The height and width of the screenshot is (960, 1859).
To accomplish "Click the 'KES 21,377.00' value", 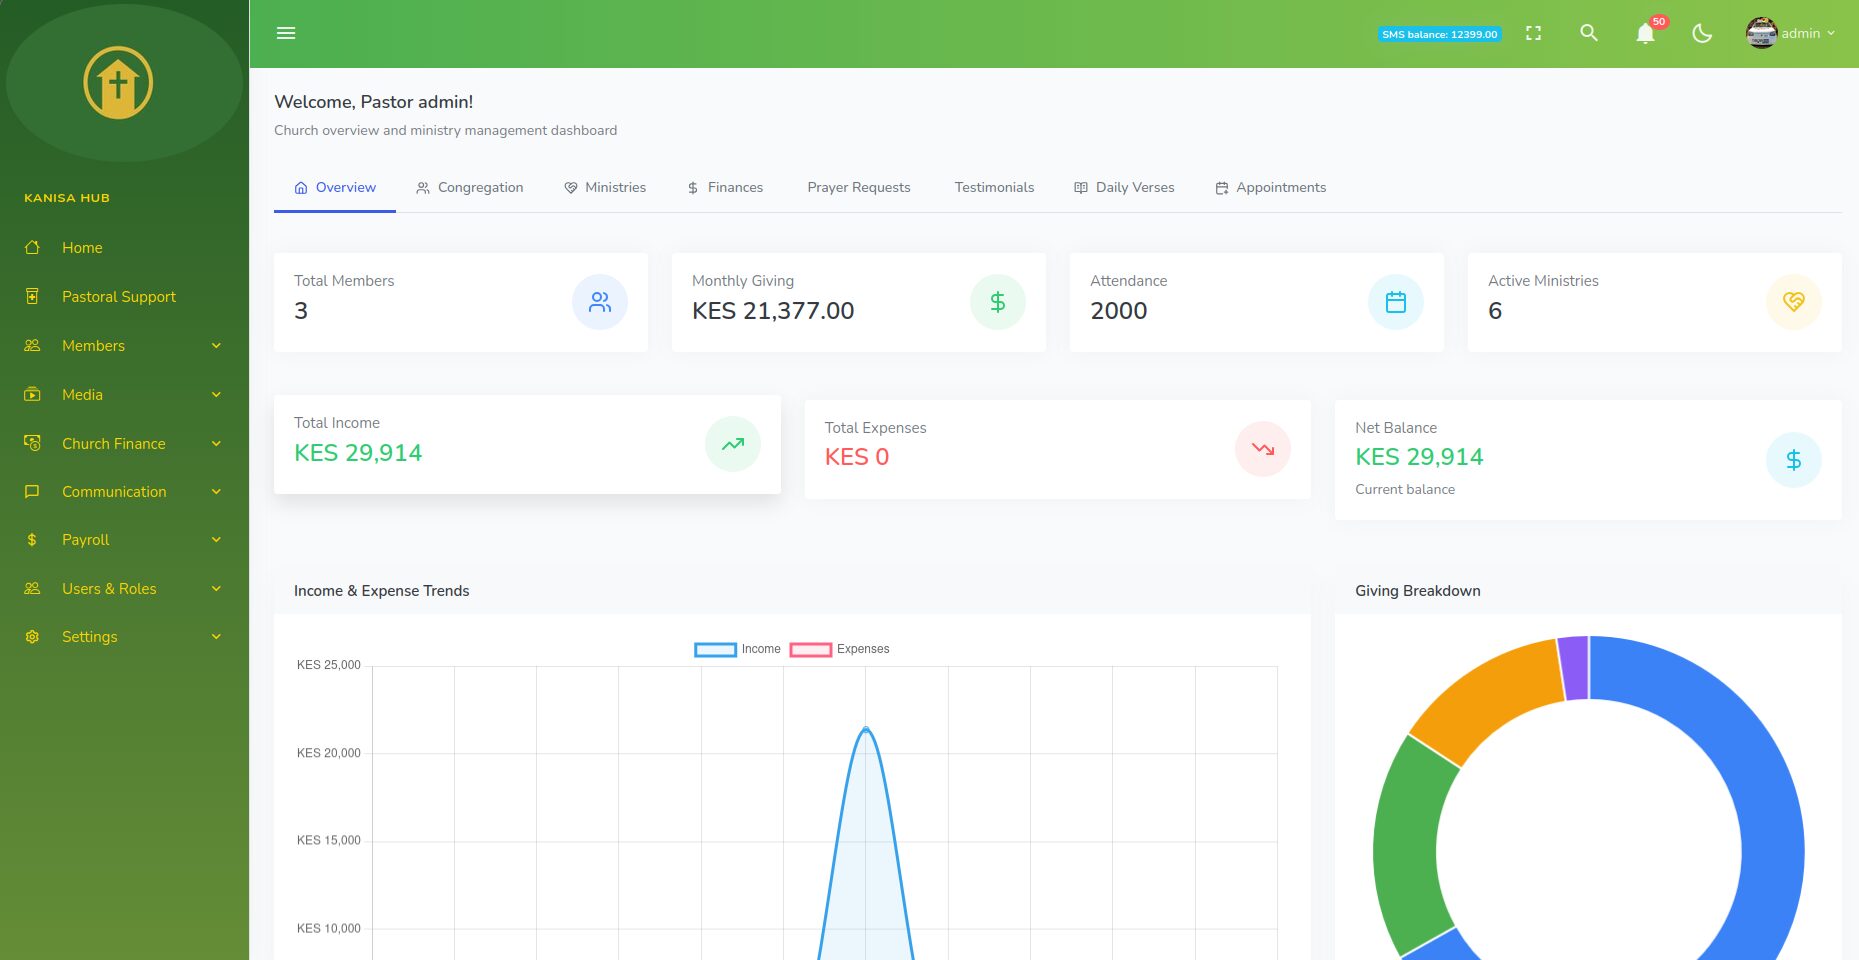I will pos(773,311).
